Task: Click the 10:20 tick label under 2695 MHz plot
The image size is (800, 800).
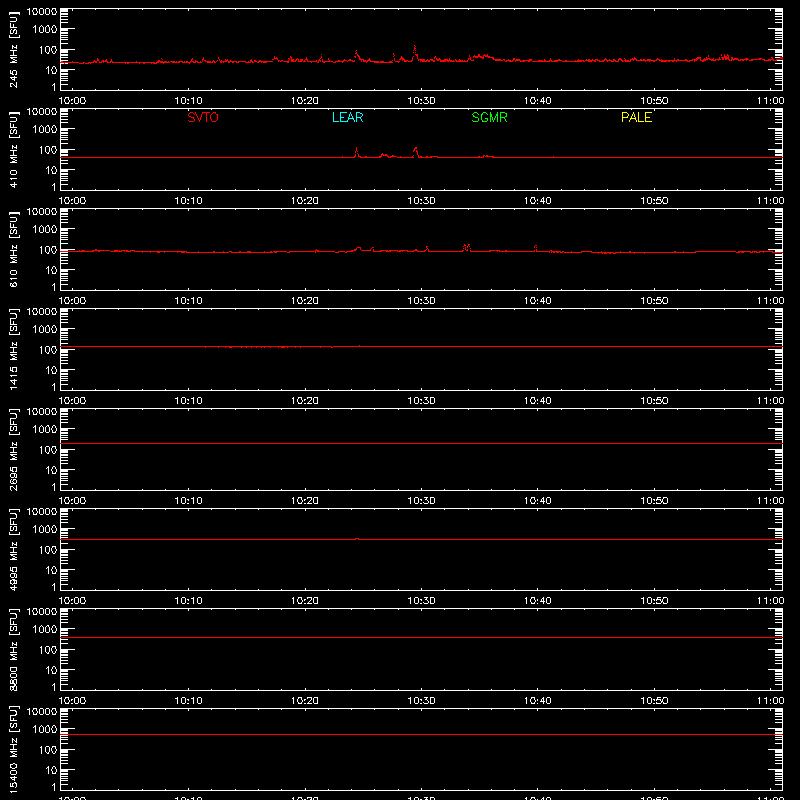Action: click(305, 501)
